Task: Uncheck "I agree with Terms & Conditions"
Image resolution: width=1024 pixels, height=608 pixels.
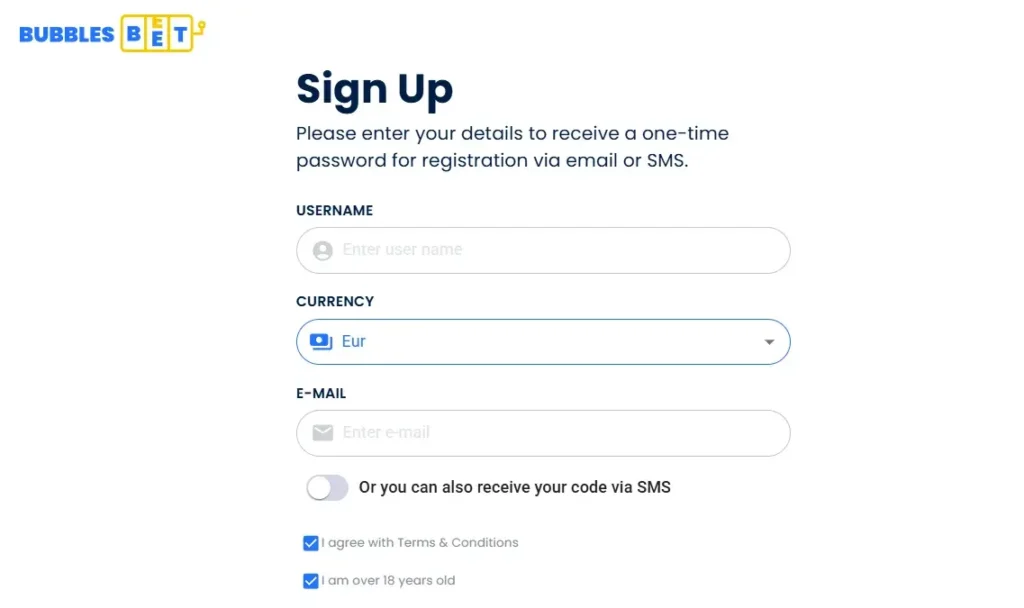Action: (311, 542)
